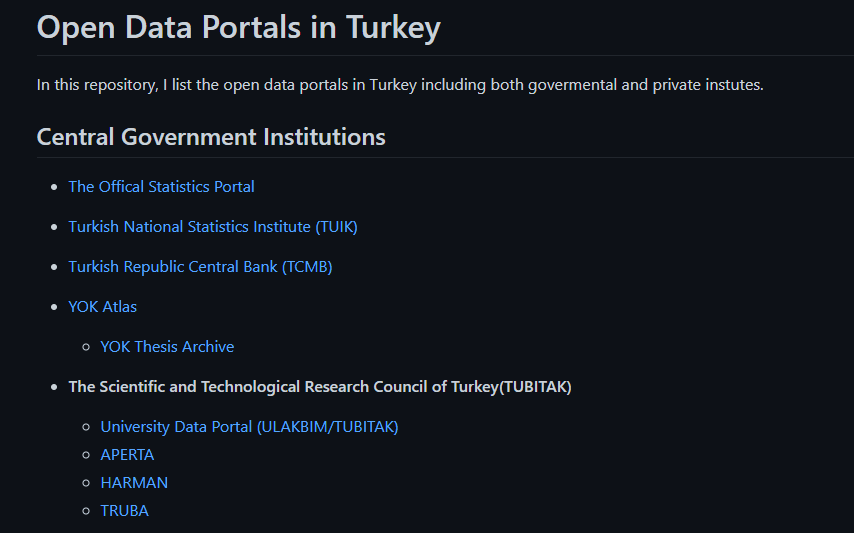Click the bold TUBITAK research council text
Viewport: 854px width, 533px height.
point(320,387)
